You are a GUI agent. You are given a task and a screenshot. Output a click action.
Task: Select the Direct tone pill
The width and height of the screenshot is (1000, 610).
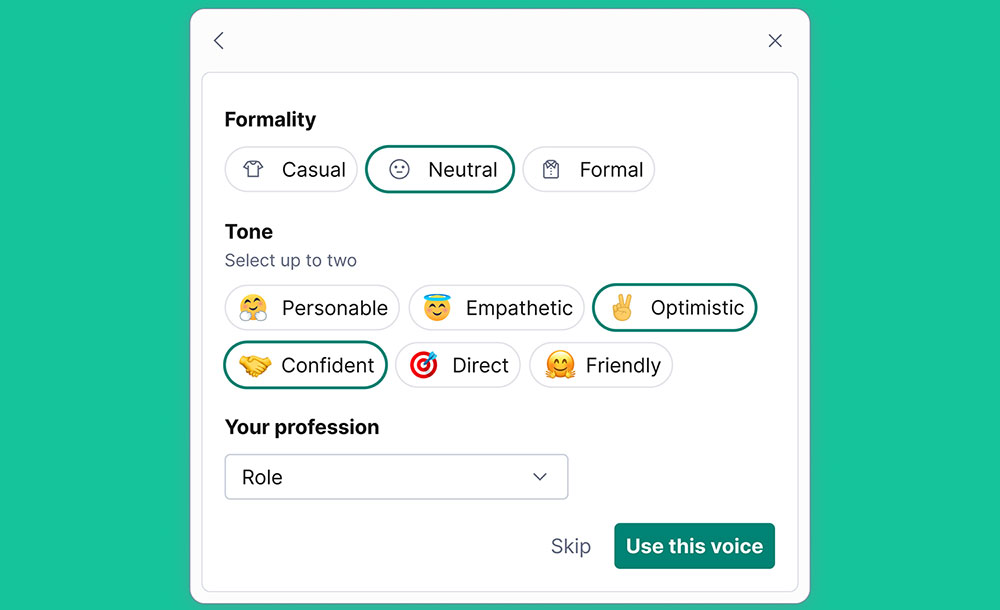458,365
